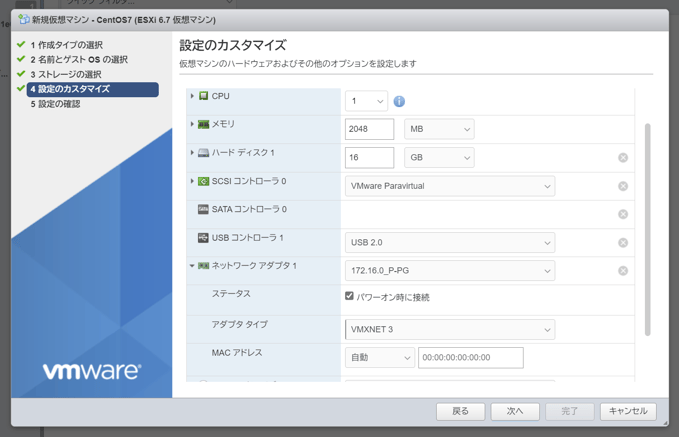Click the settings list vertical scrollbar
This screenshot has width=679, height=437.
[647, 230]
